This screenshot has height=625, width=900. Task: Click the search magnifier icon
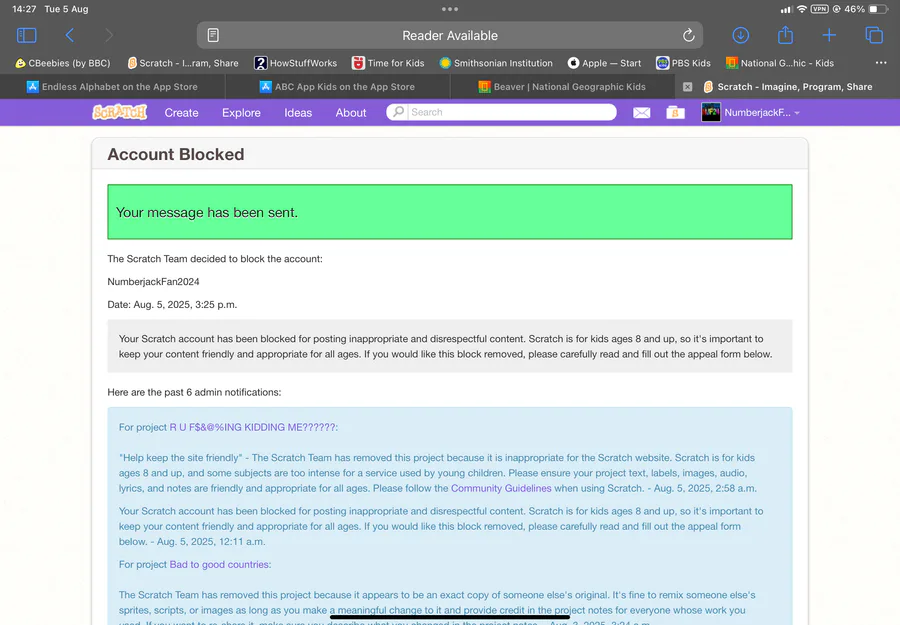tap(398, 112)
